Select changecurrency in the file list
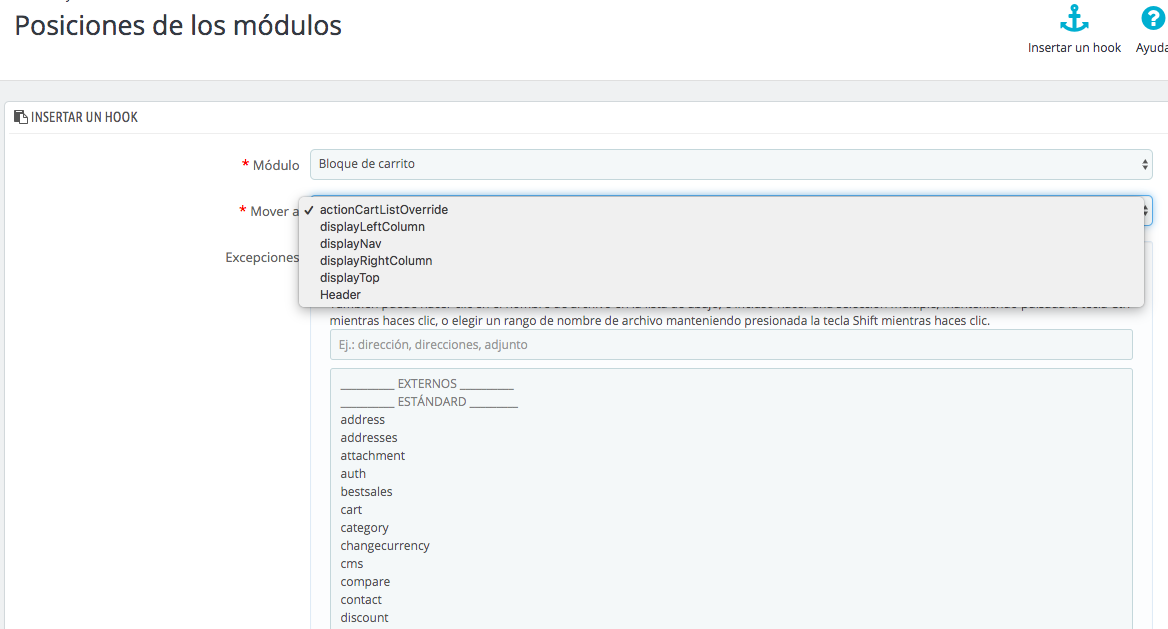Screen dimensions: 1168x629 385,546
